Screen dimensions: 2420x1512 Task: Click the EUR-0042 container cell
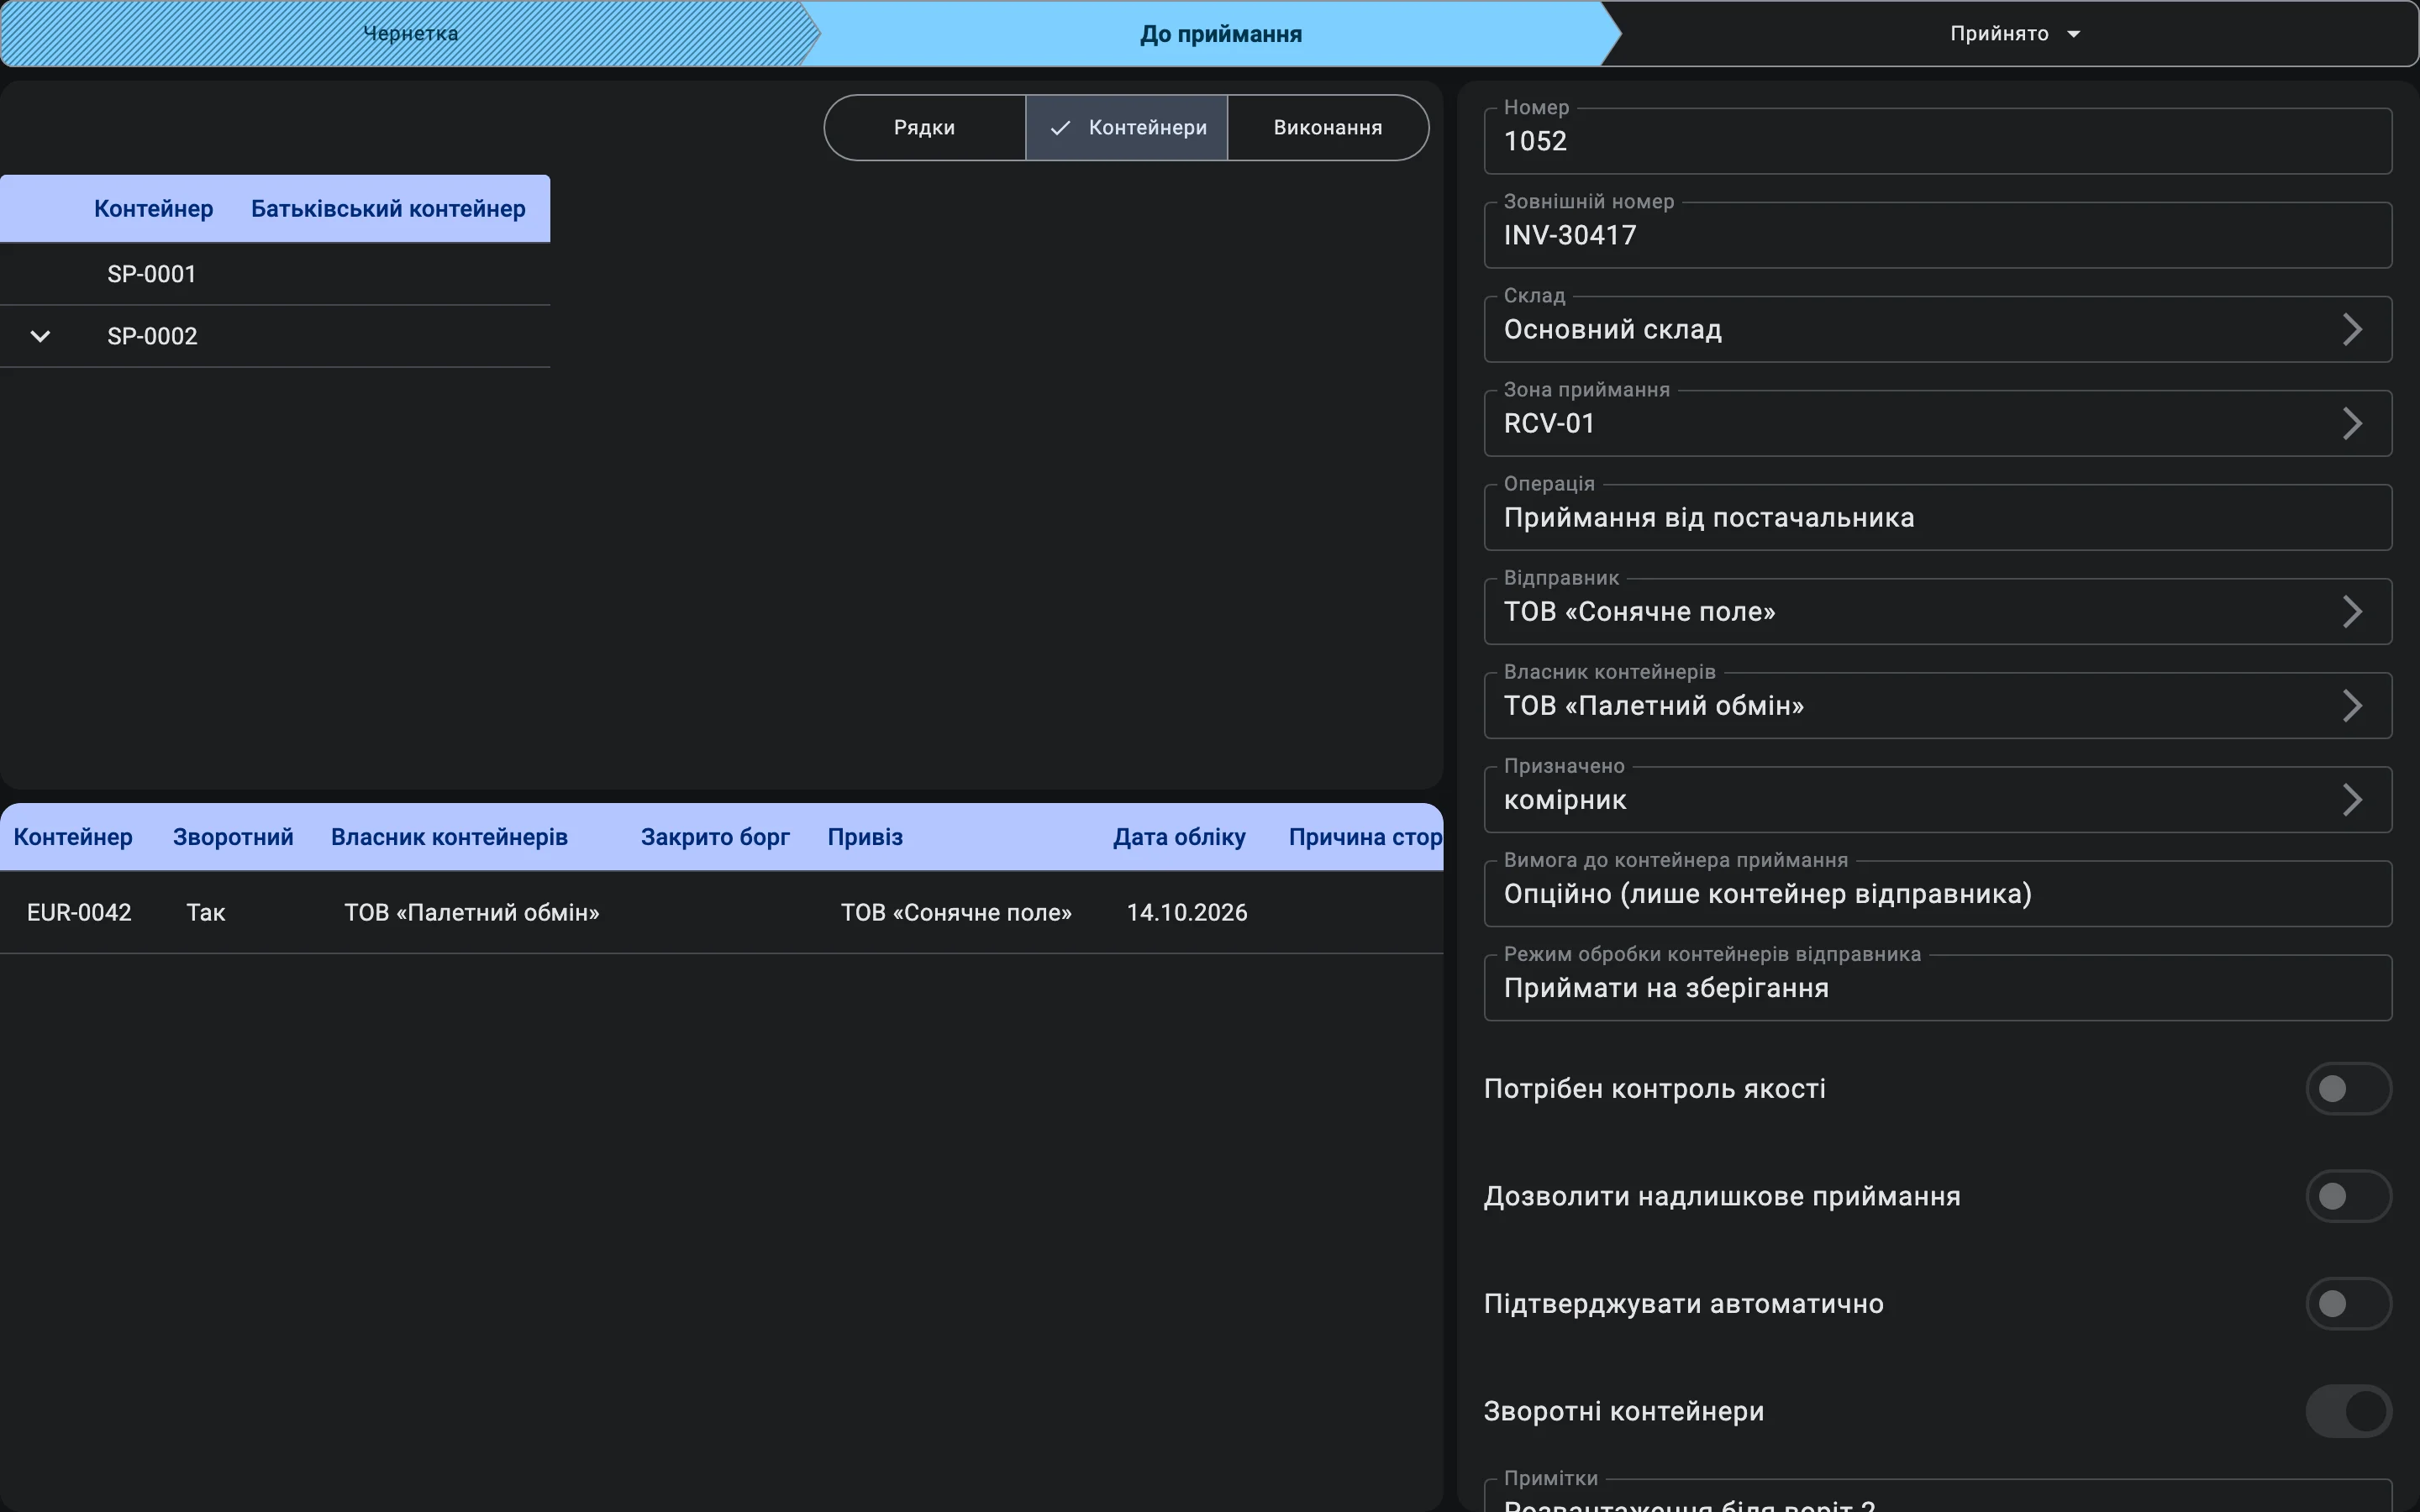pyautogui.click(x=79, y=912)
